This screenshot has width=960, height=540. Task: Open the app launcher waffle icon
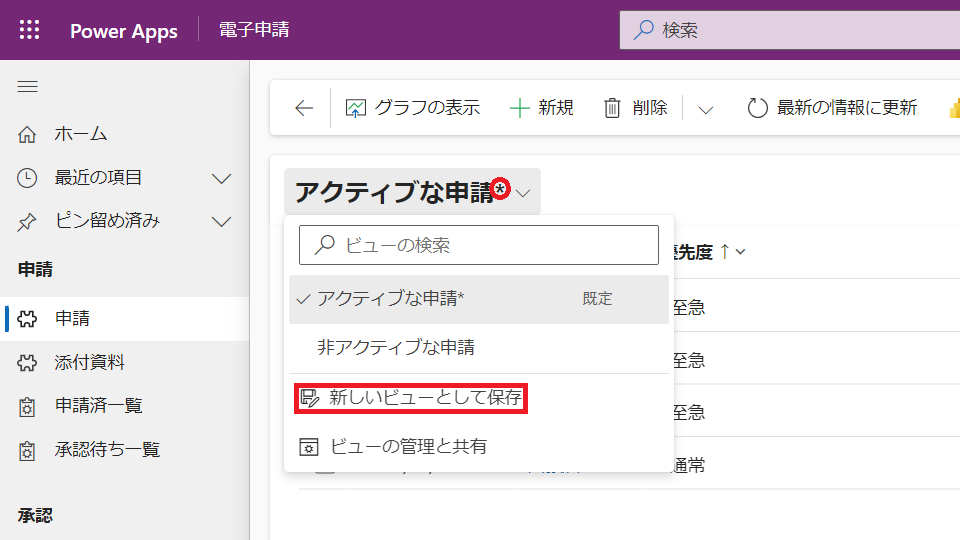[30, 30]
